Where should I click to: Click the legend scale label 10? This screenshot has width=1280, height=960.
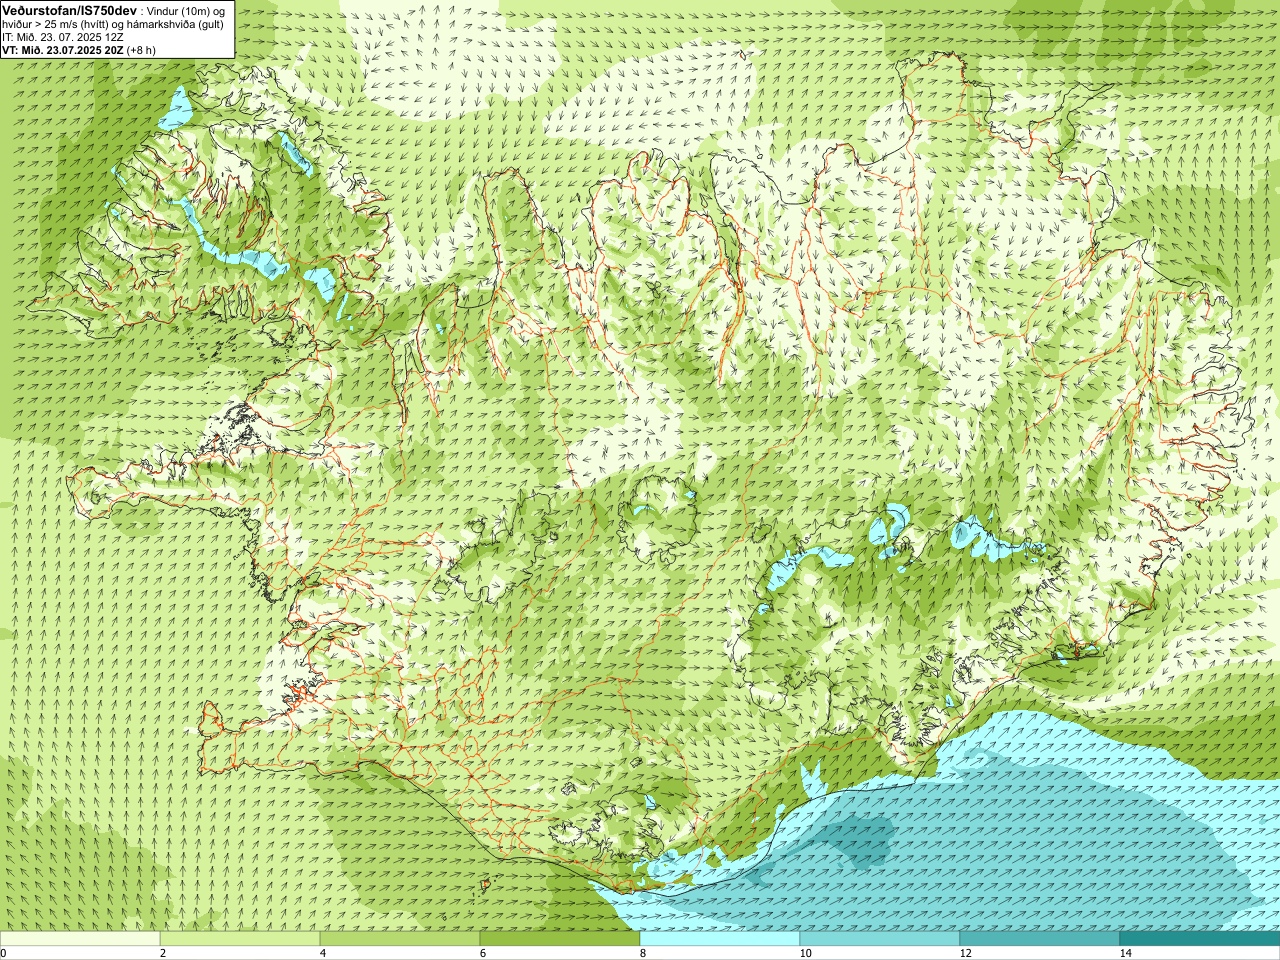coord(805,953)
